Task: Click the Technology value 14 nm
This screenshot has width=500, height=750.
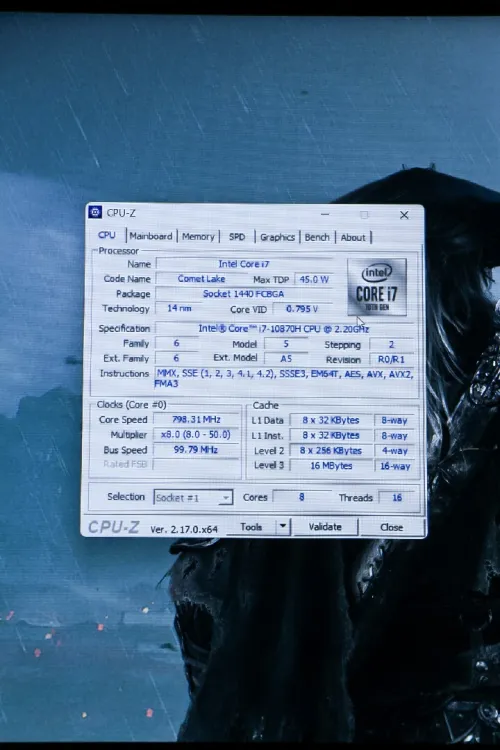Action: click(x=179, y=309)
